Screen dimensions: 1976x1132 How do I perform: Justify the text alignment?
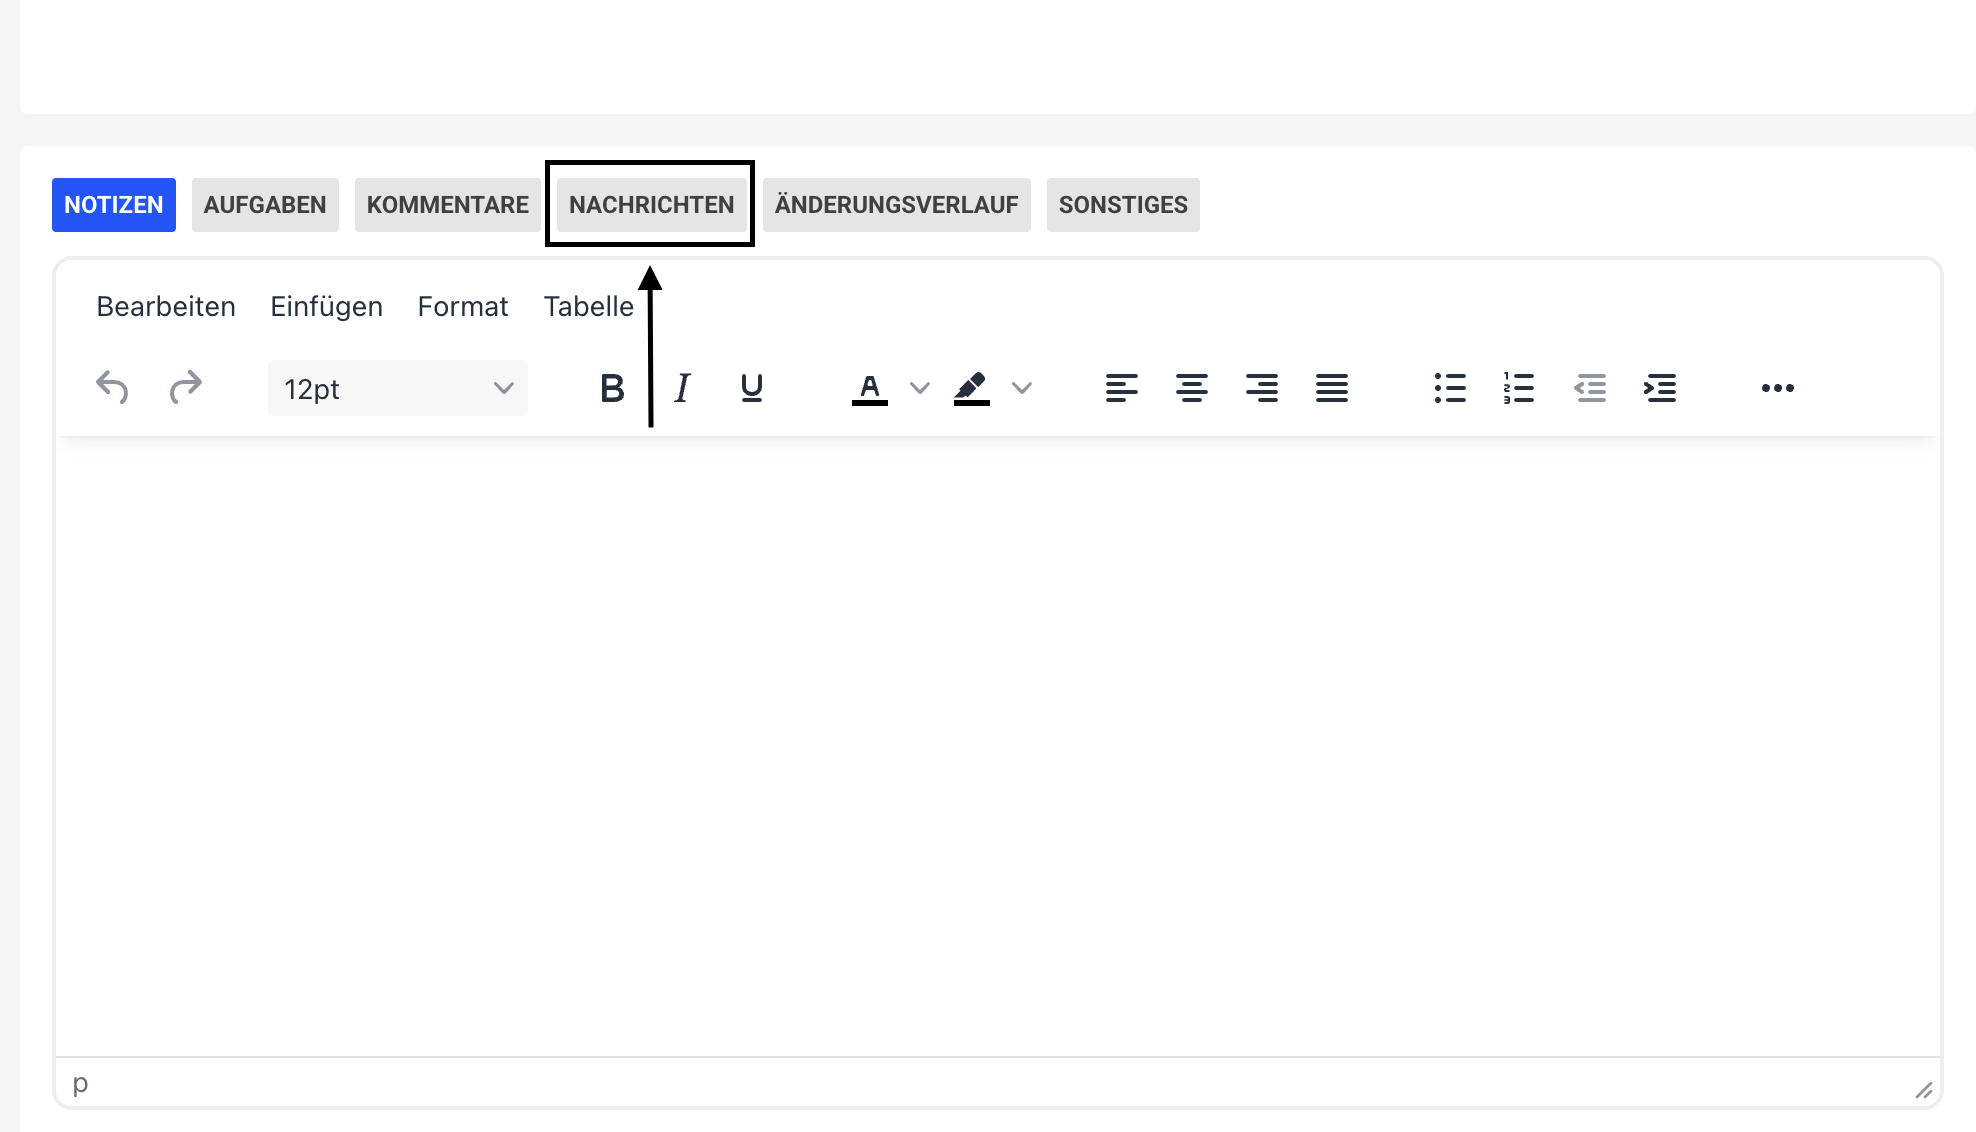click(x=1331, y=388)
